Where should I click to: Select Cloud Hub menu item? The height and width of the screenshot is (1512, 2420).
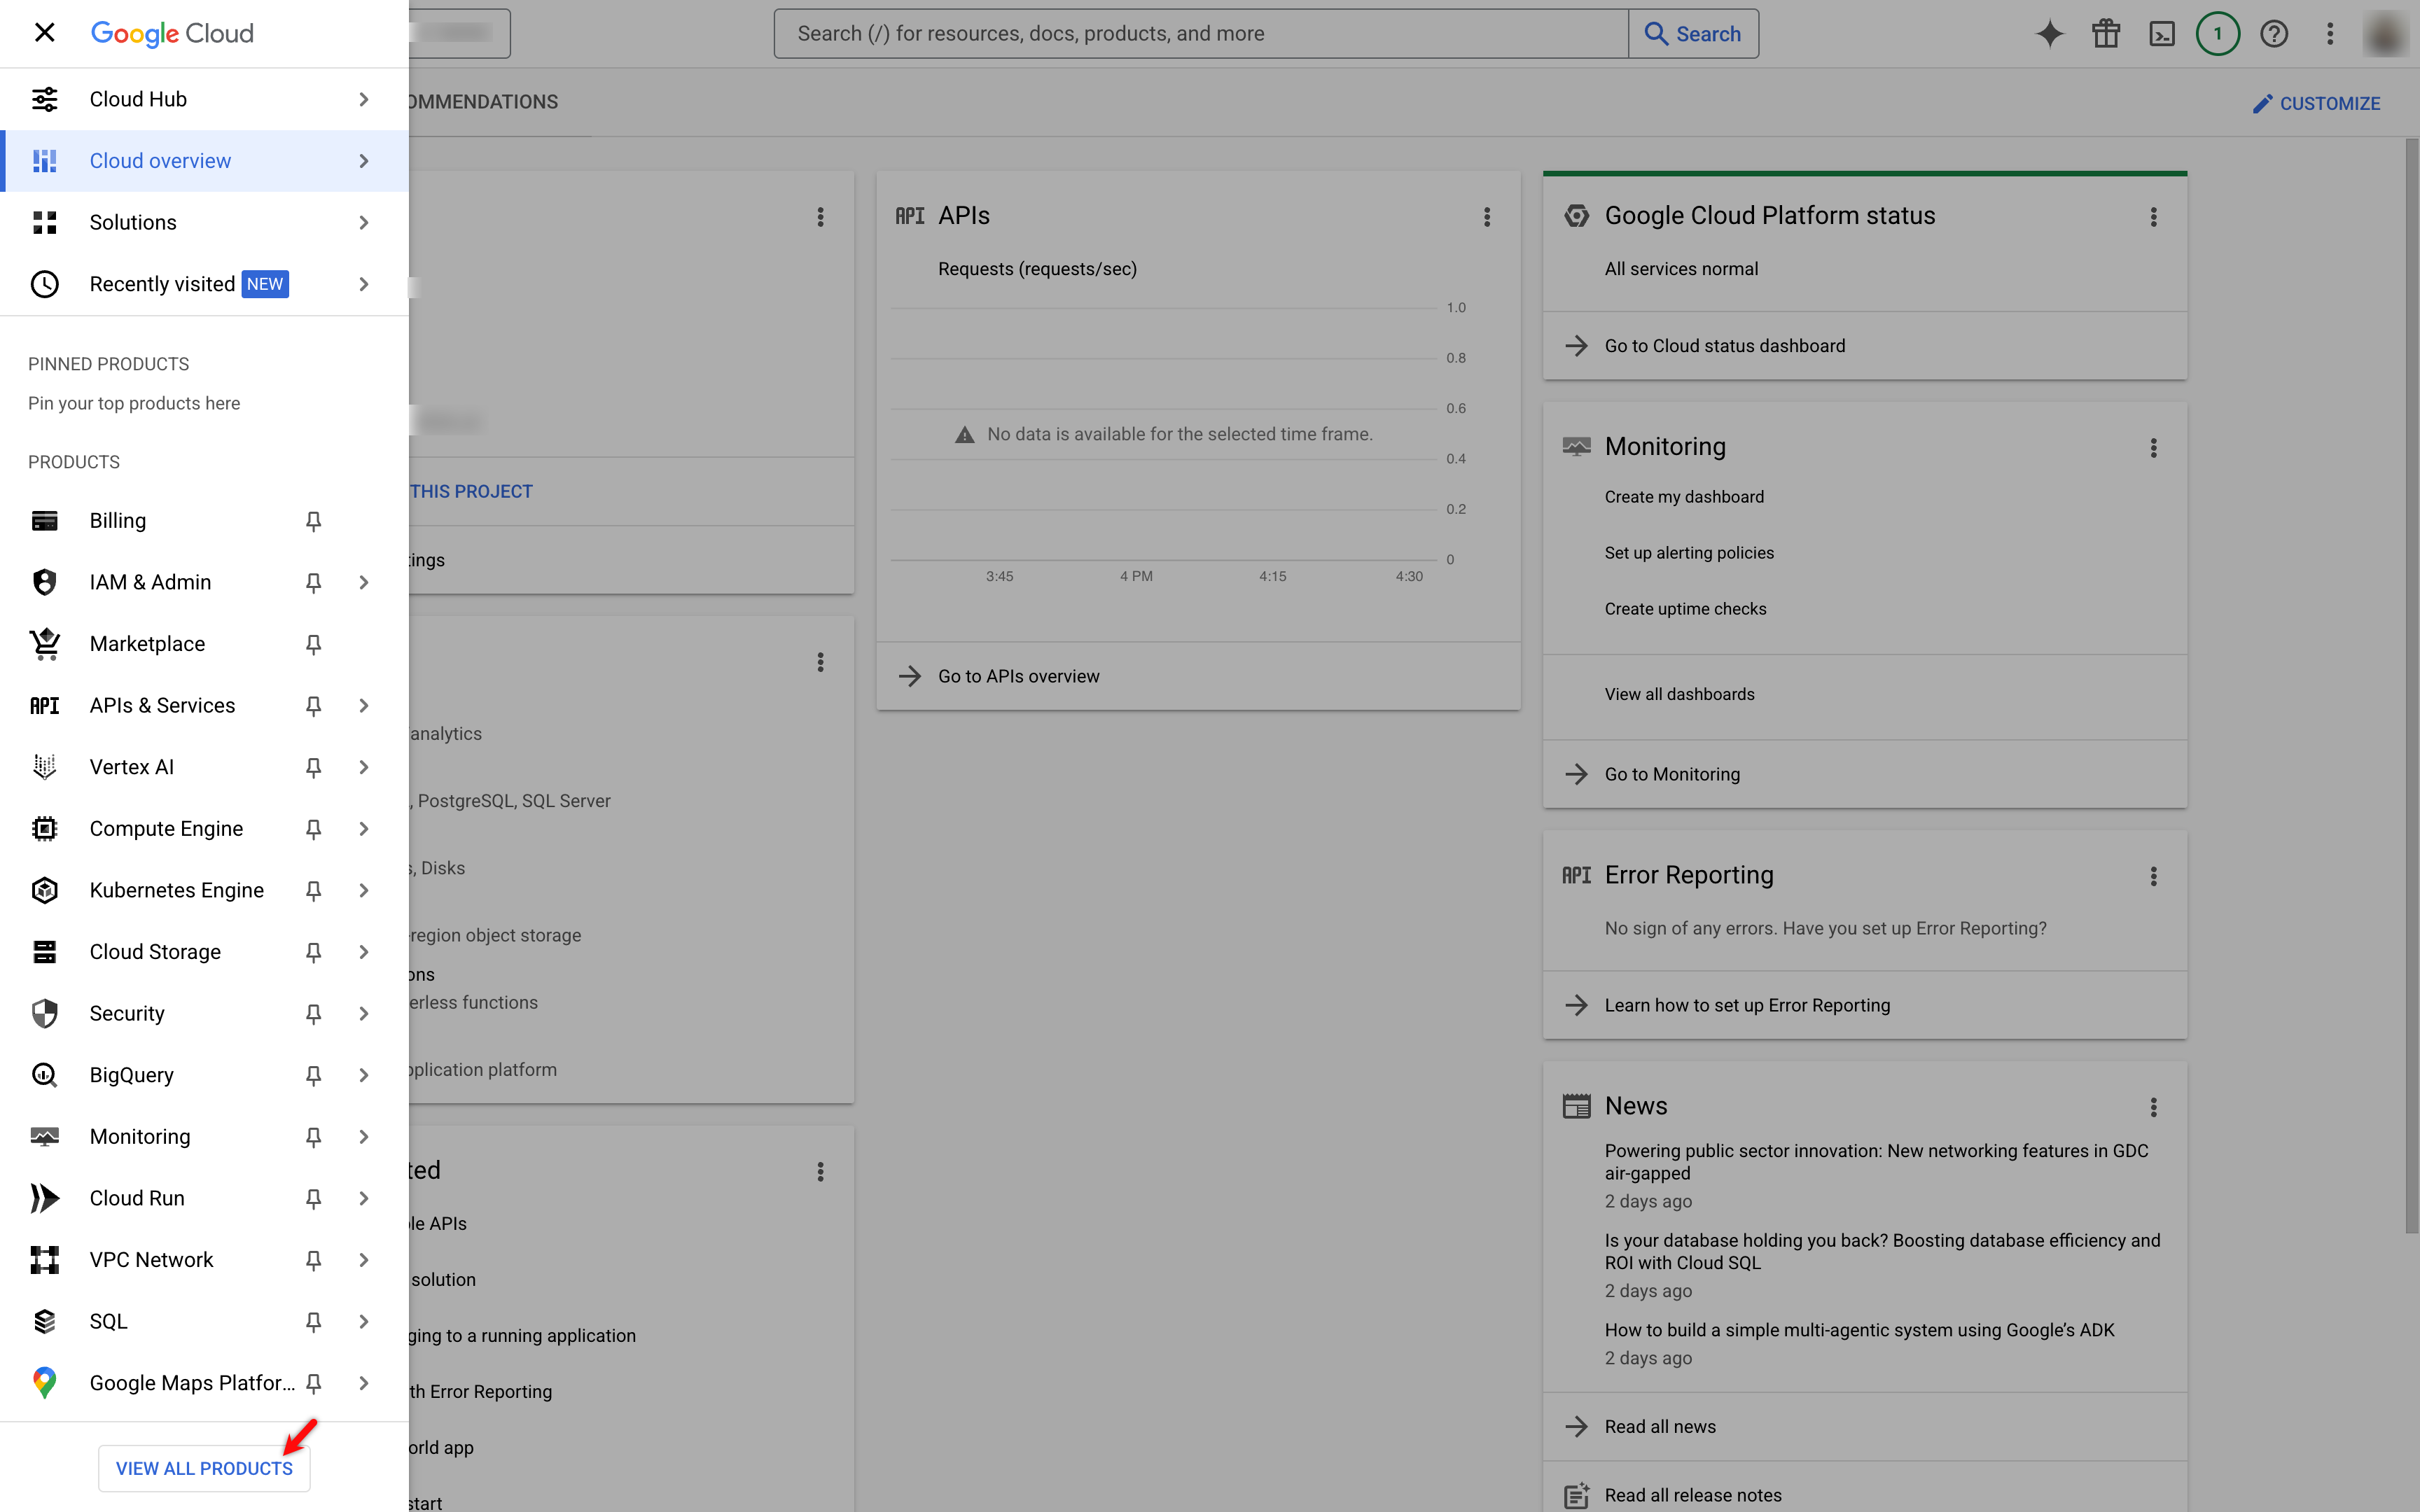coord(138,99)
